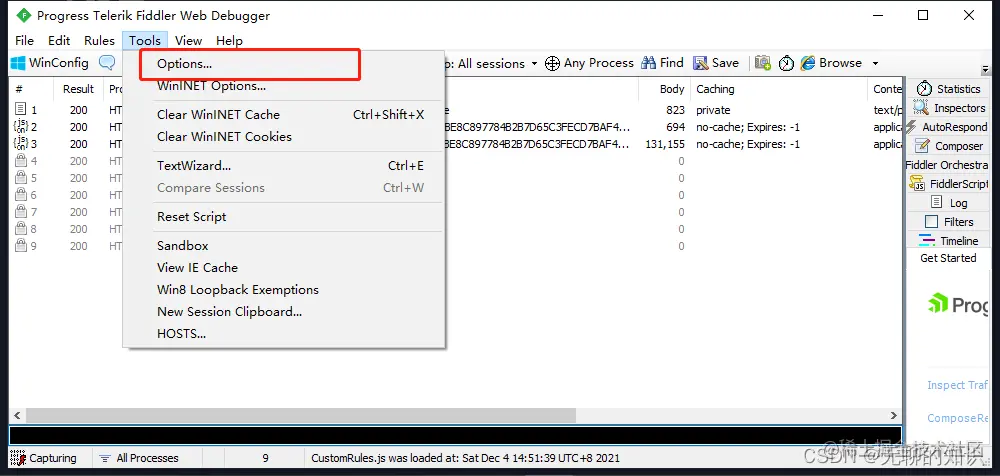The height and width of the screenshot is (476, 1000).
Task: Open the Rules menu
Action: (99, 40)
